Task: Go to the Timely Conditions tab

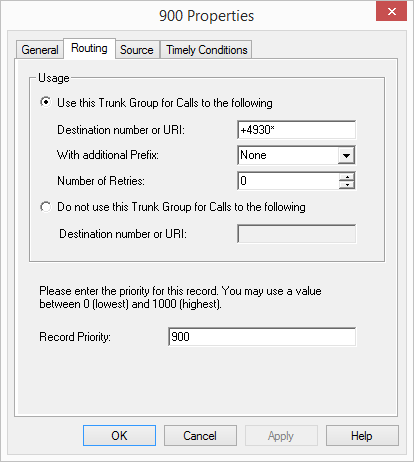Action: [207, 50]
